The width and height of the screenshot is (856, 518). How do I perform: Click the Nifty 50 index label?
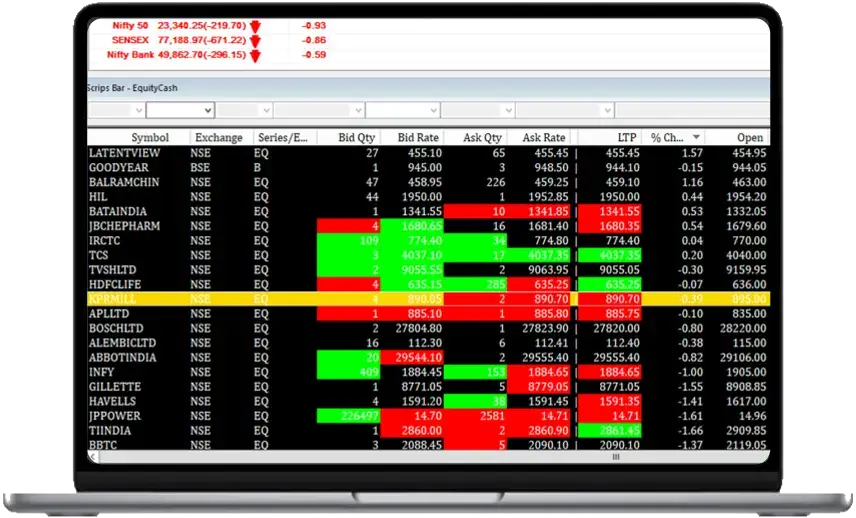[130, 26]
